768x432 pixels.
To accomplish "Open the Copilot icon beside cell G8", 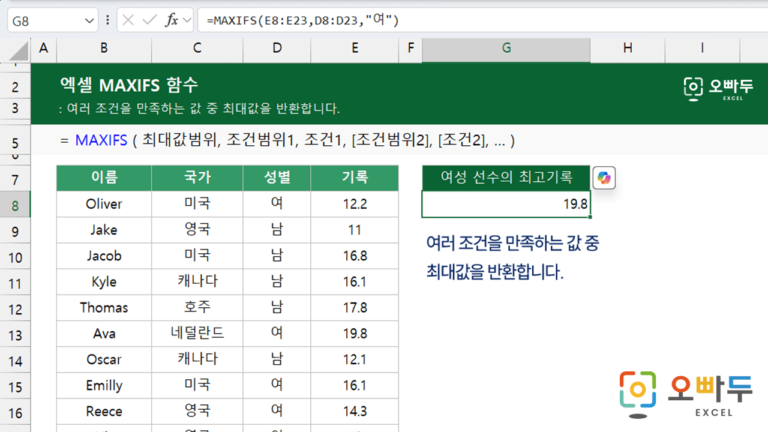I will point(604,178).
